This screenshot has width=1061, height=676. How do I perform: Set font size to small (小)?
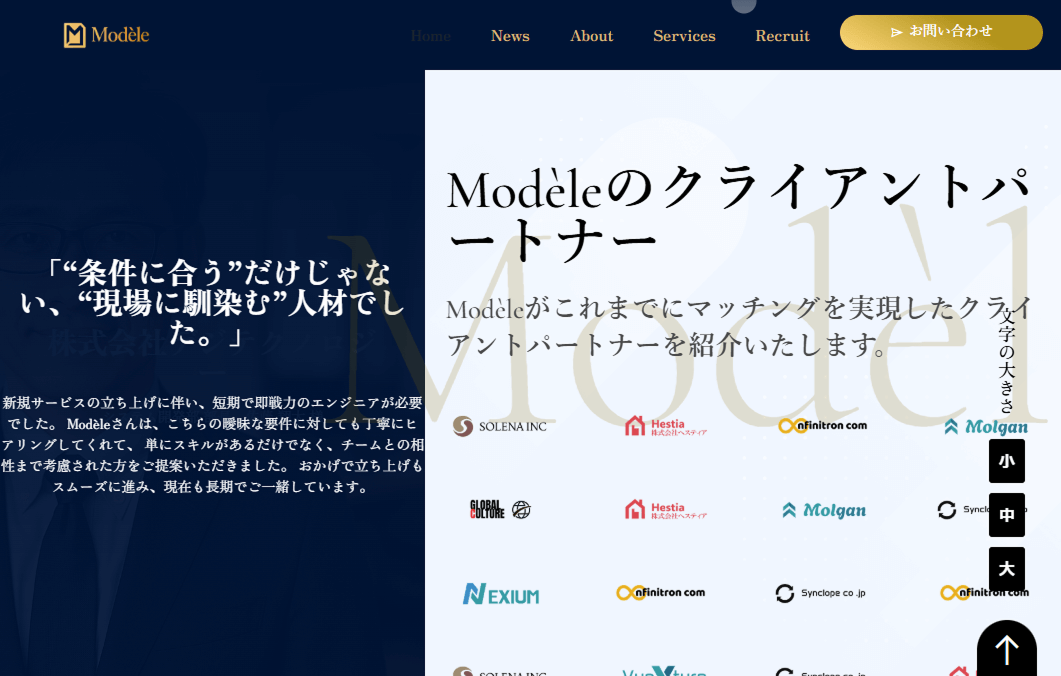click(1006, 461)
